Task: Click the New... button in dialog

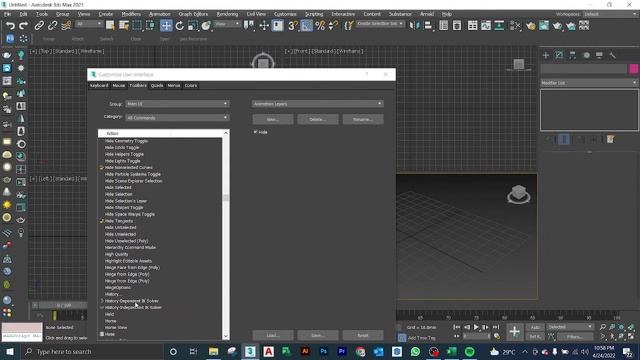Action: (x=273, y=120)
